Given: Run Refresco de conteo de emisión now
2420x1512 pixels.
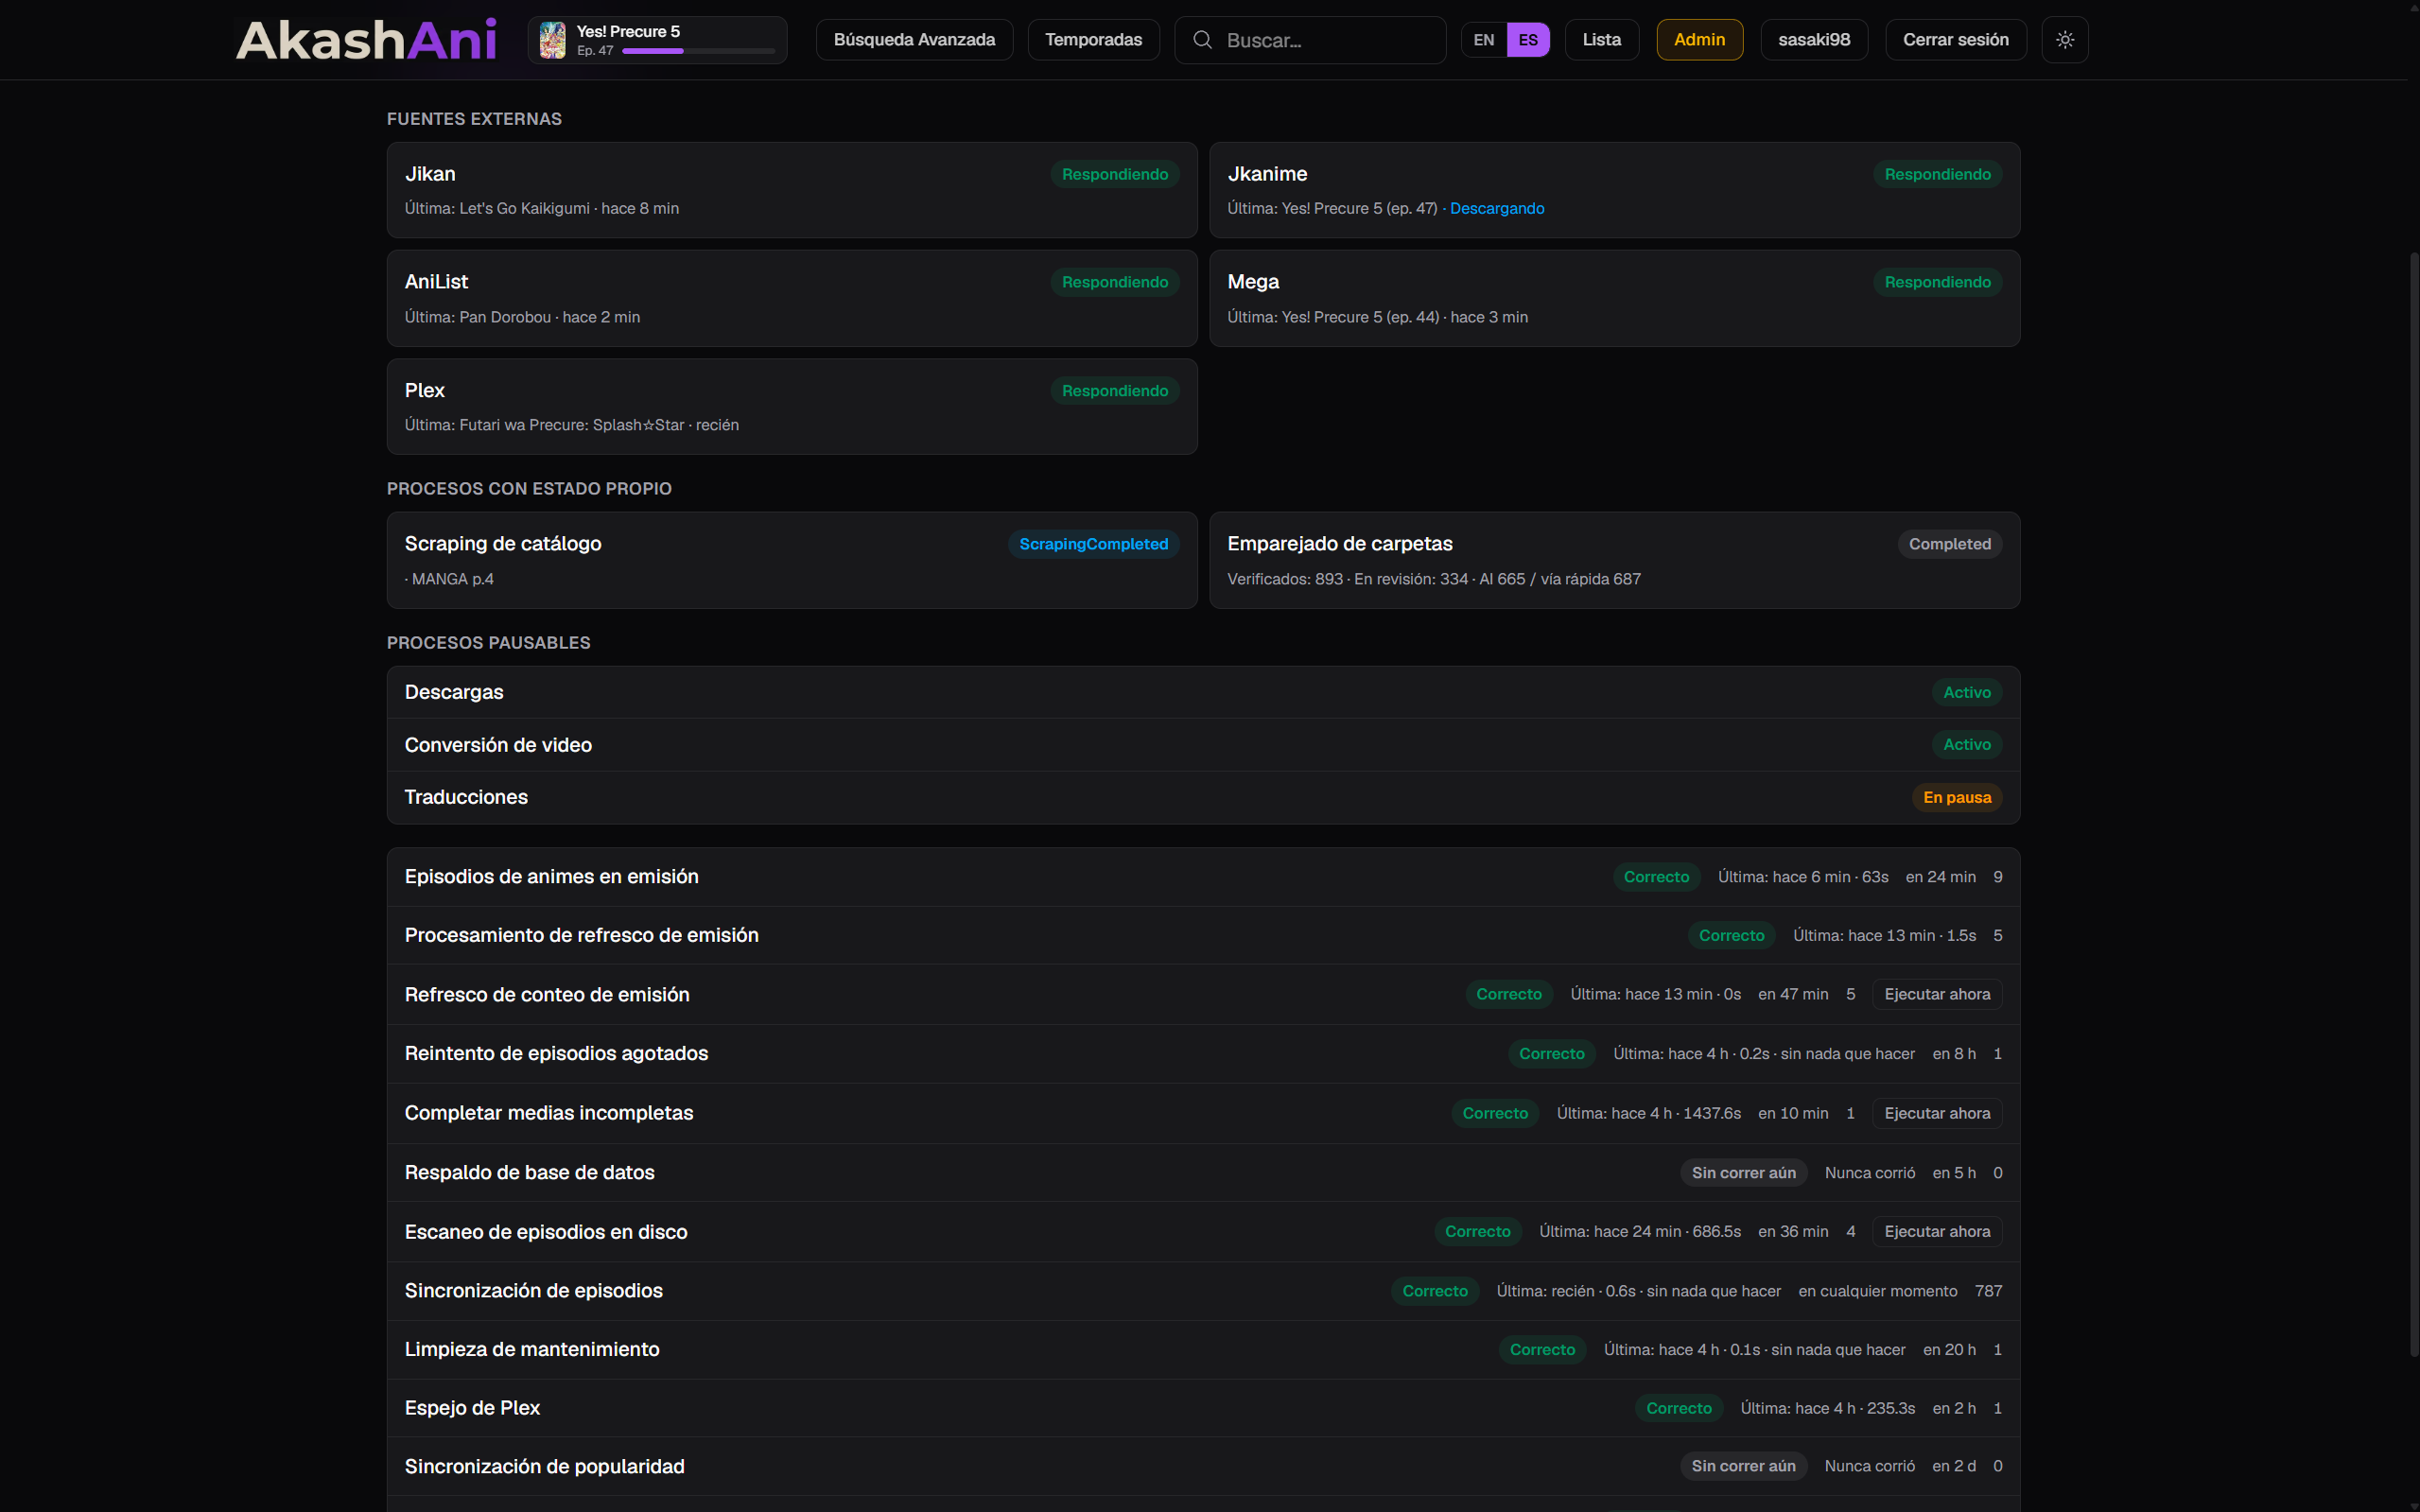Looking at the screenshot, I should click(x=1937, y=994).
